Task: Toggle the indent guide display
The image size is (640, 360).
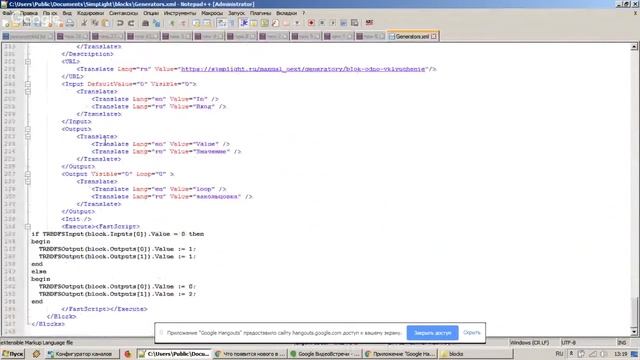Action: pyautogui.click(x=244, y=23)
